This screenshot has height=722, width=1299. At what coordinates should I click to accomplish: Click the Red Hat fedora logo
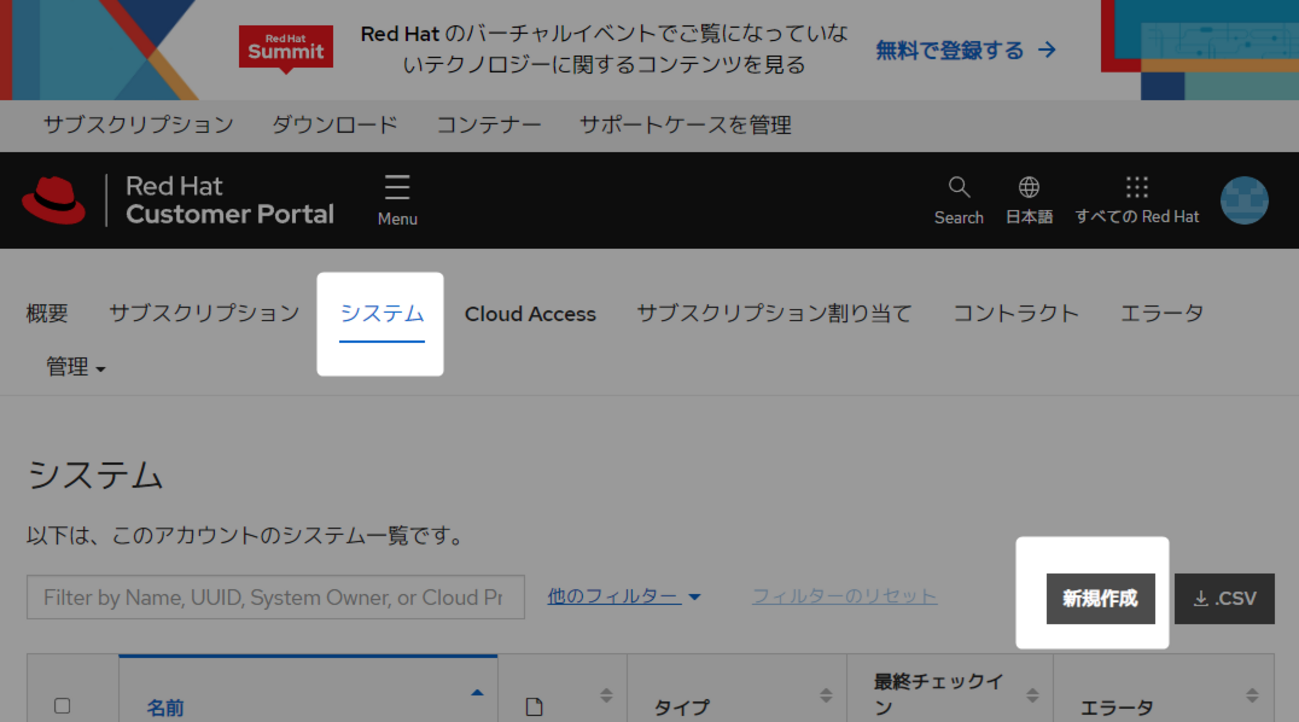tap(54, 200)
